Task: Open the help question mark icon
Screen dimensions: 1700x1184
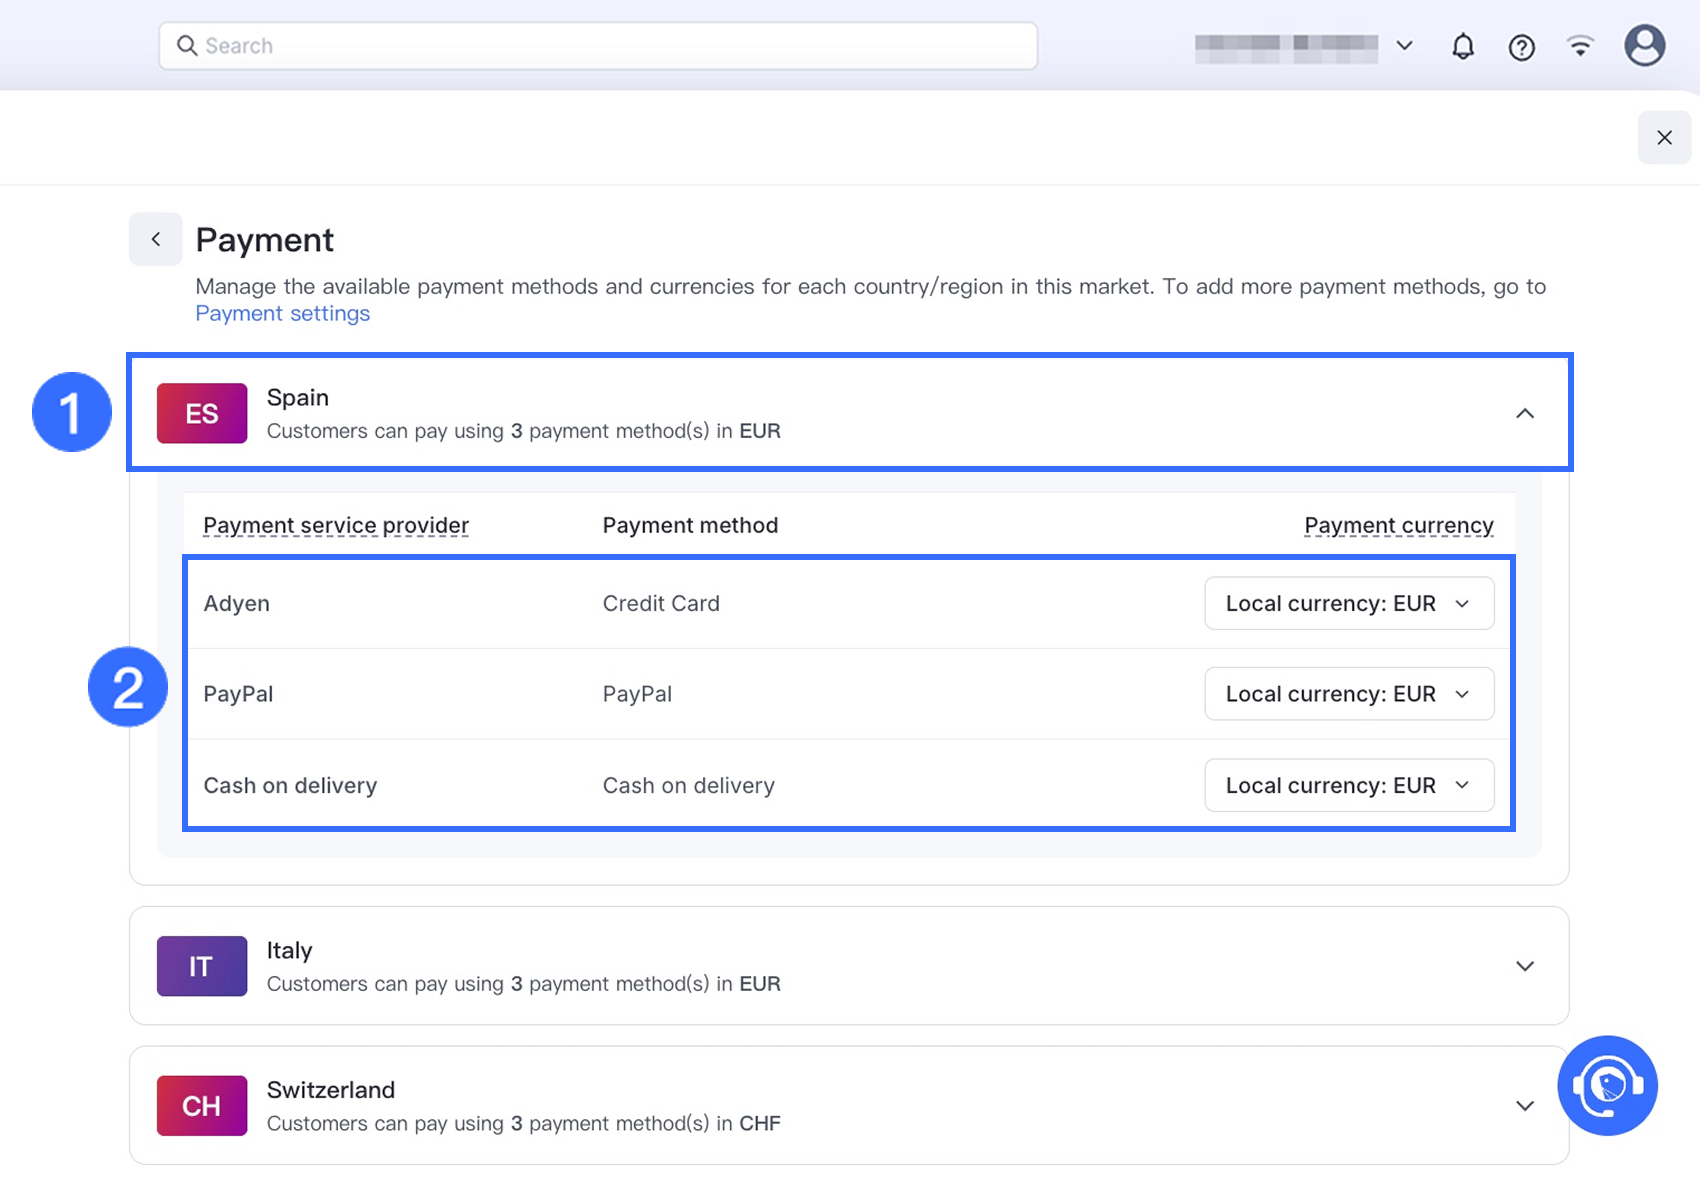Action: point(1521,47)
